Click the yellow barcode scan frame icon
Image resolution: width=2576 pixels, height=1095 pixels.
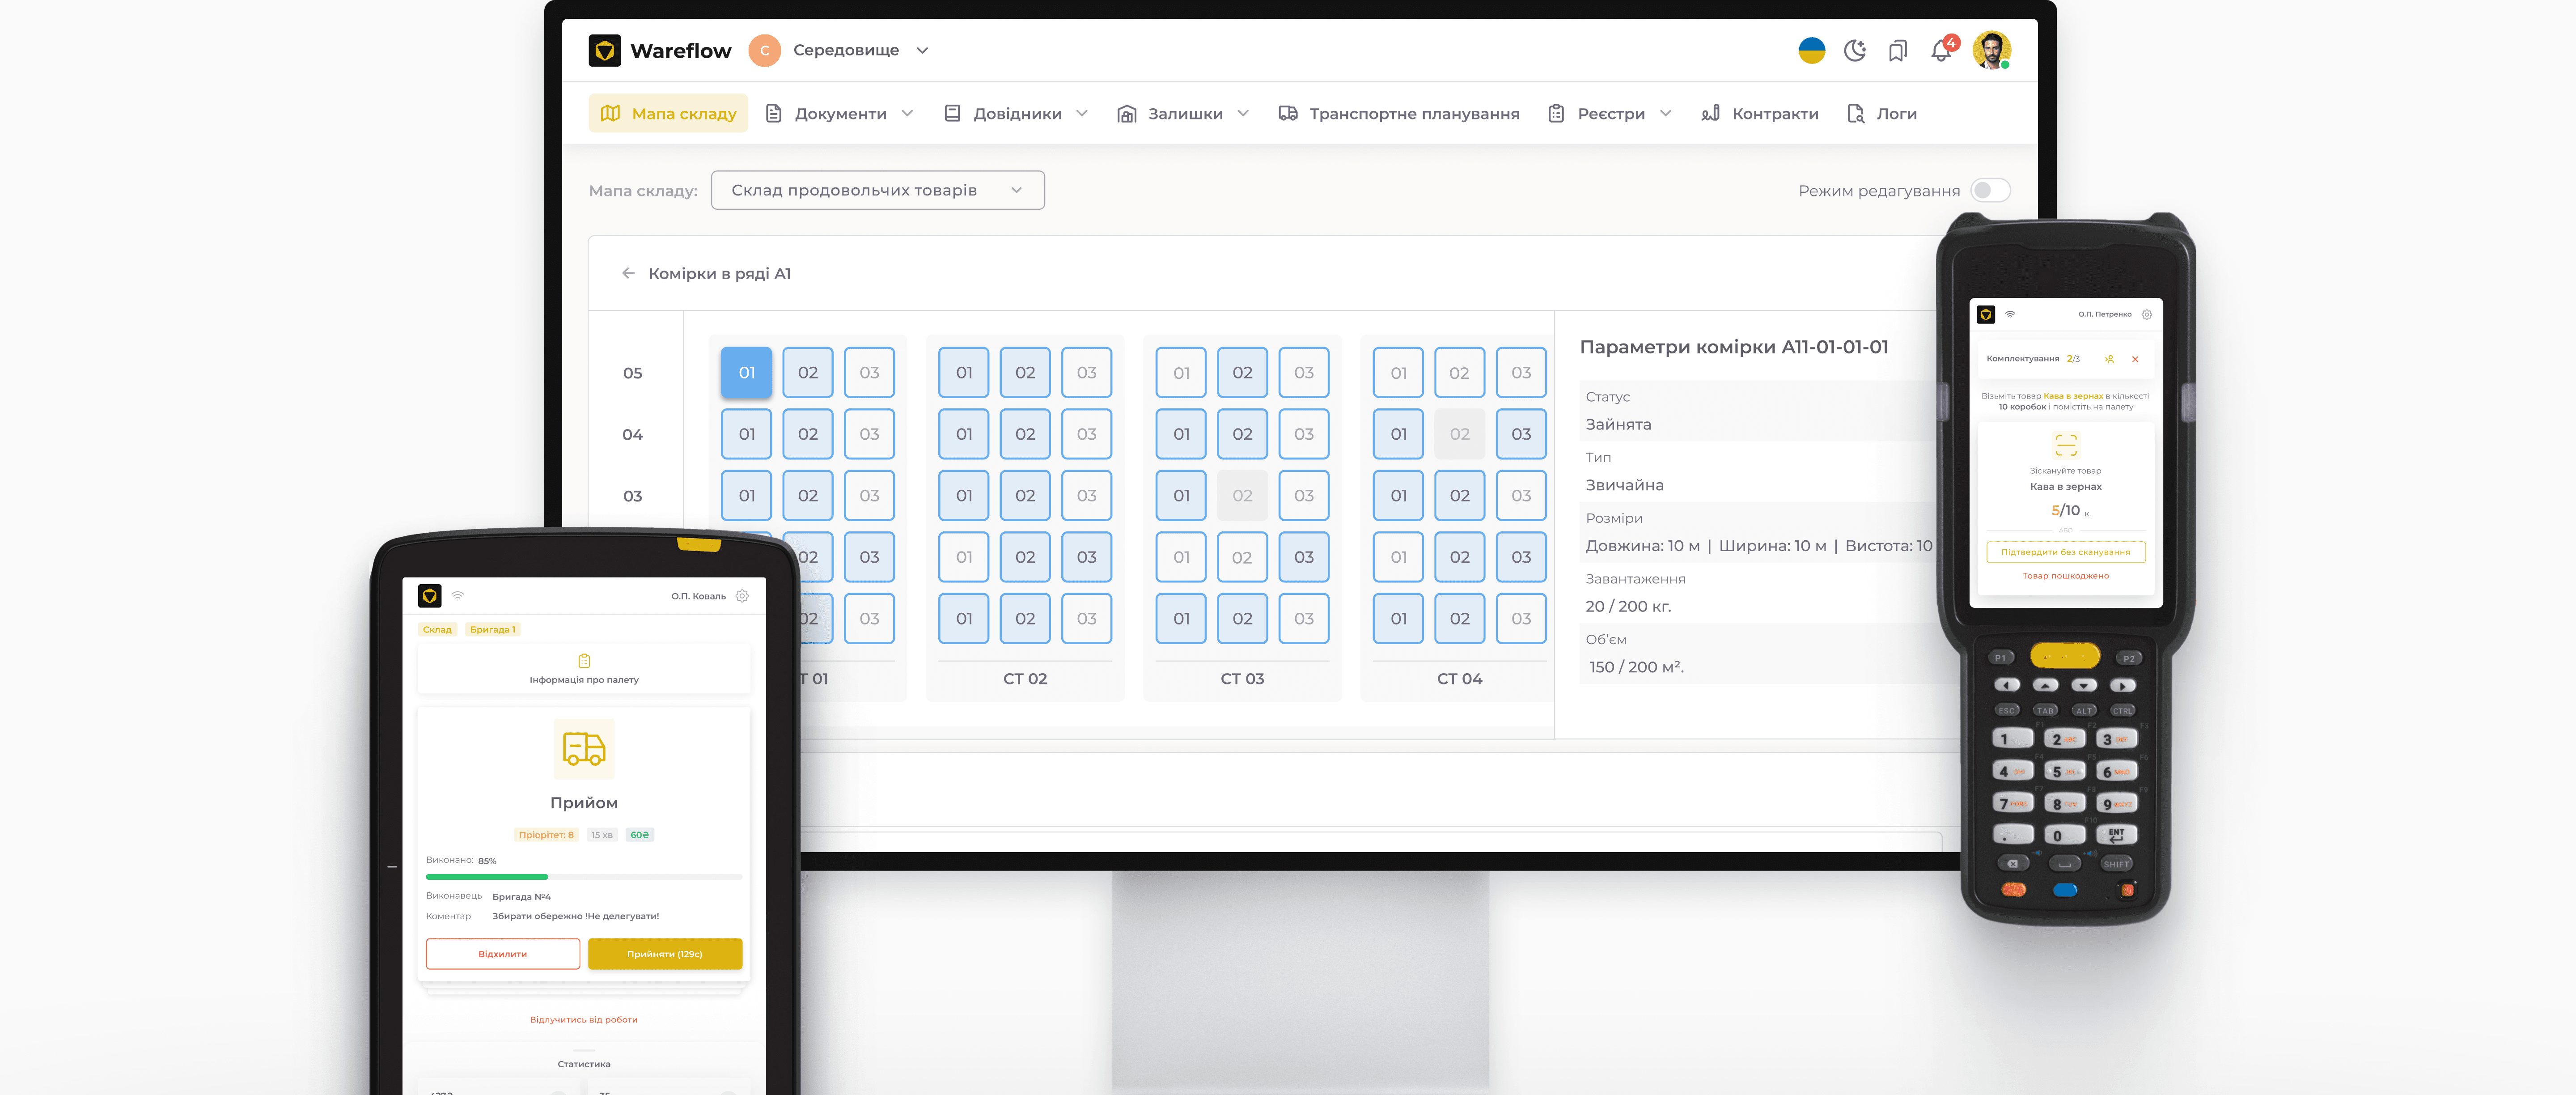(x=2066, y=445)
